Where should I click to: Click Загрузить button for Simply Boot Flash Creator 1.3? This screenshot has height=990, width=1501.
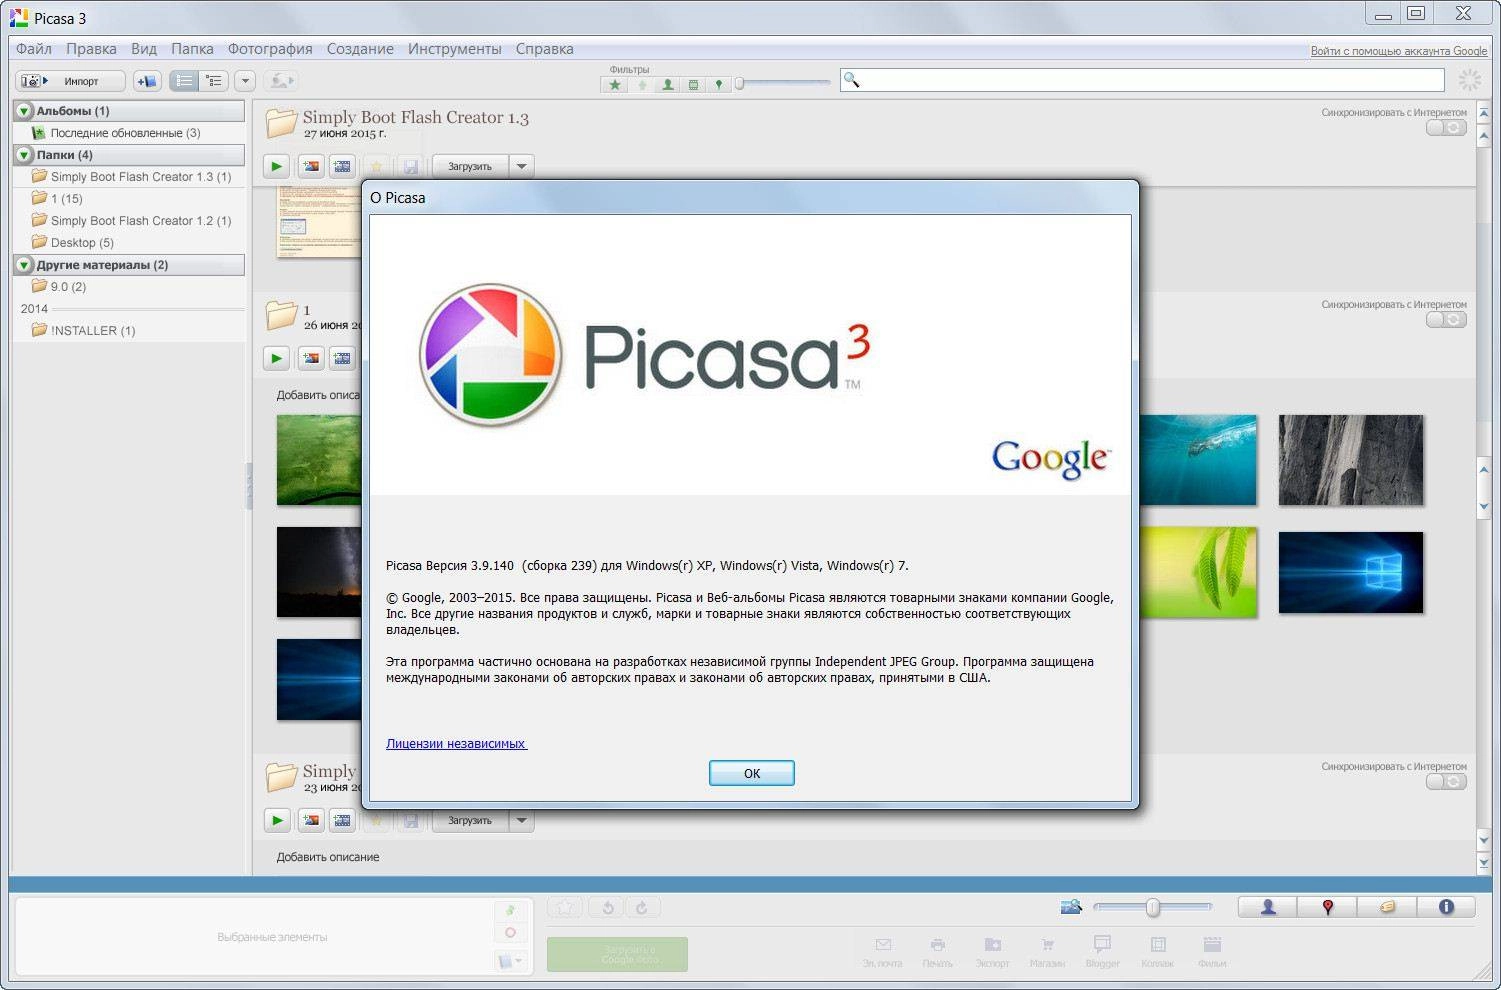[x=470, y=166]
